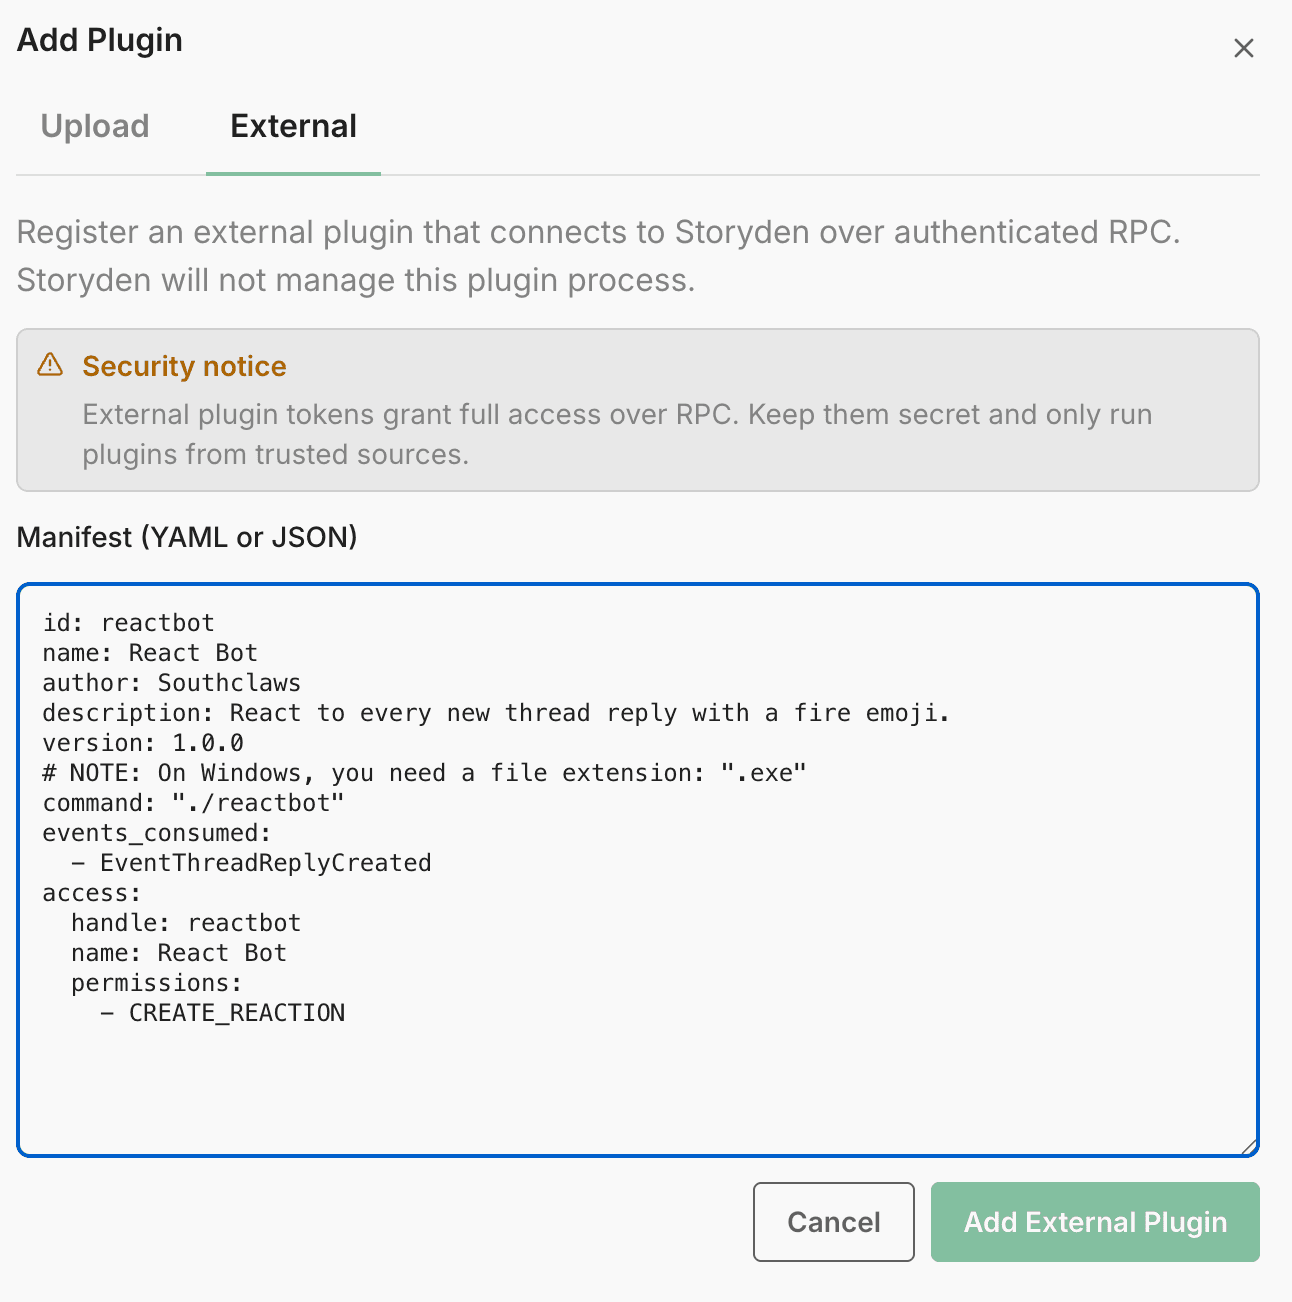
Task: Click the handle: reactbot line
Action: coord(185,923)
